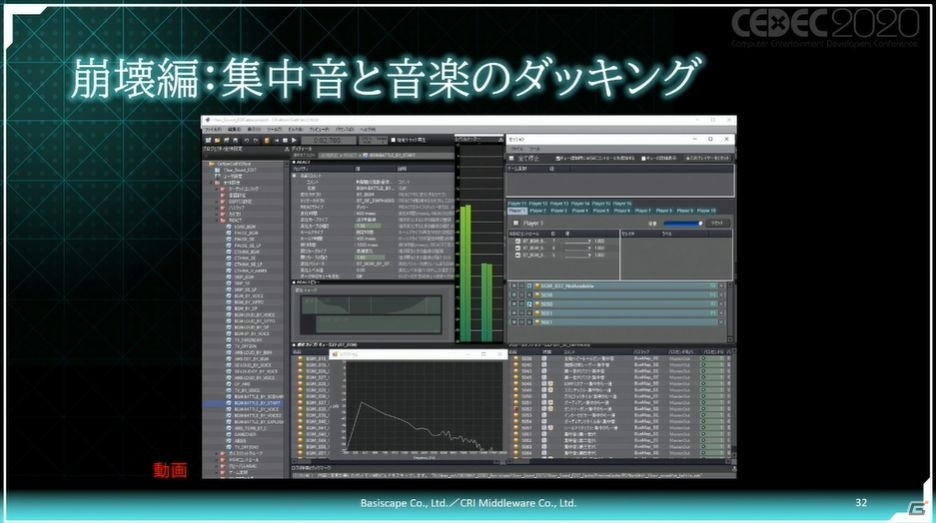Click the first icon in main toolbar
The image size is (936, 523).
[x=208, y=140]
